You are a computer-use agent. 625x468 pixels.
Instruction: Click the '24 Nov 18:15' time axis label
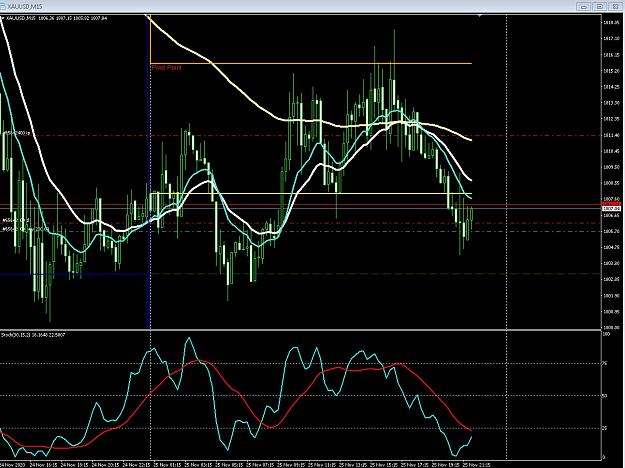click(x=75, y=465)
